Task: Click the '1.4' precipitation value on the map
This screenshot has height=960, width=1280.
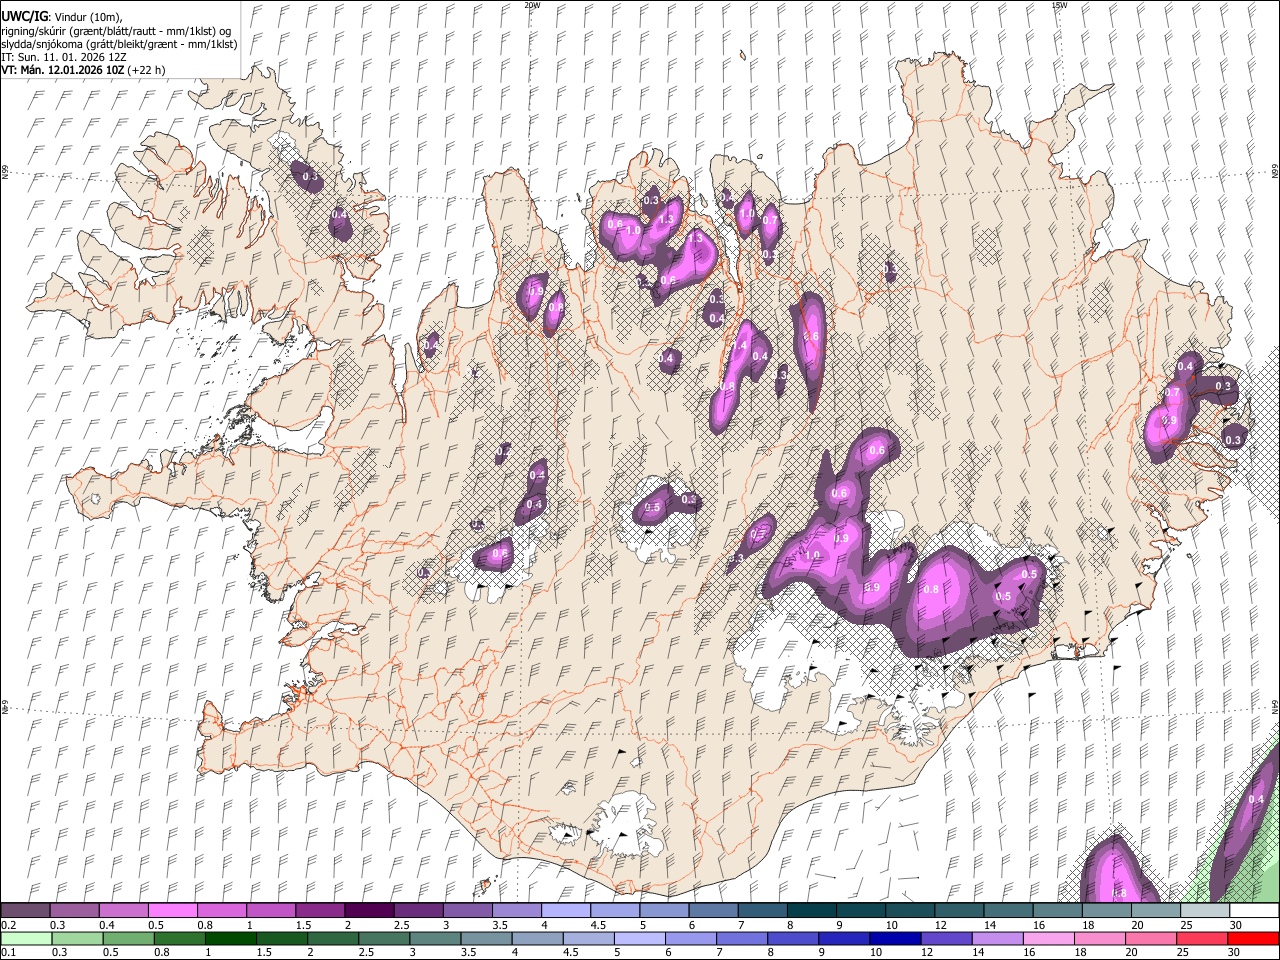Action: [x=740, y=345]
